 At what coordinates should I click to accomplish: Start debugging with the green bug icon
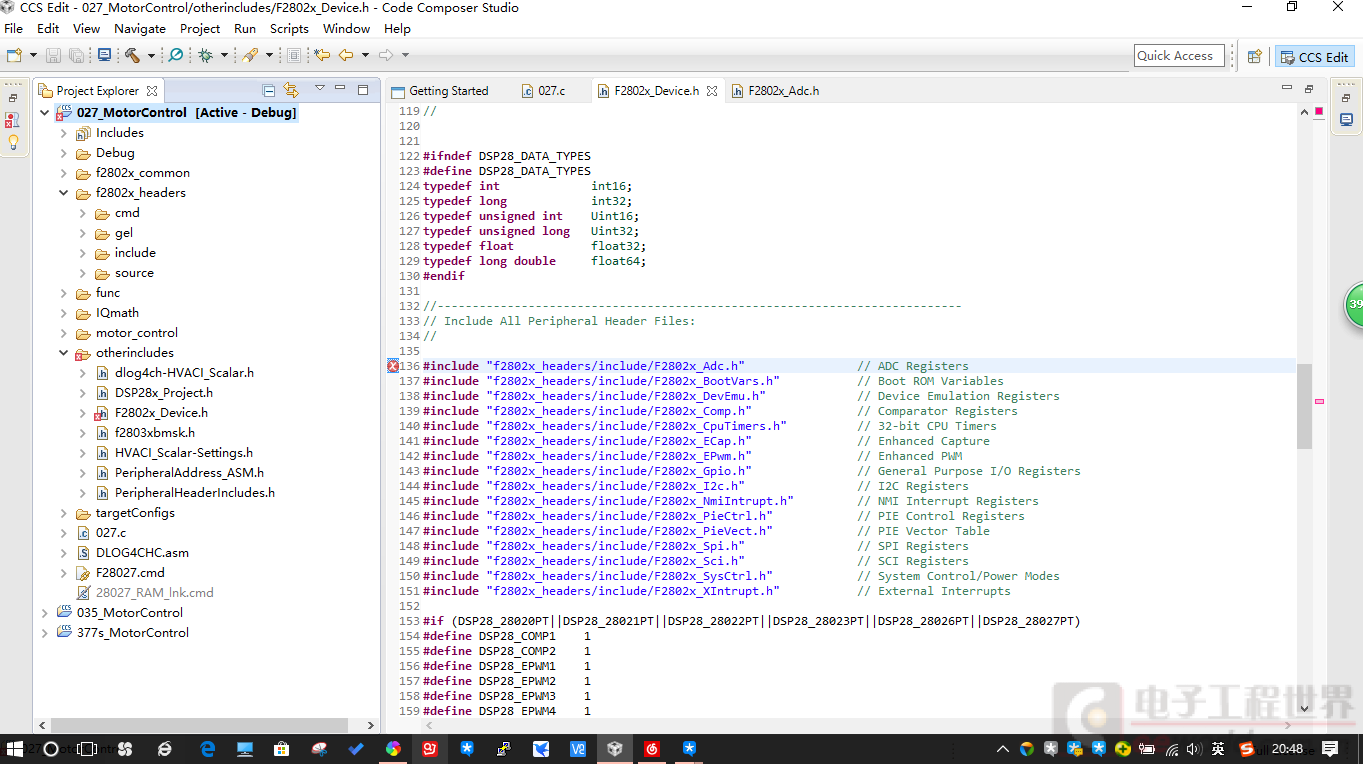point(205,56)
